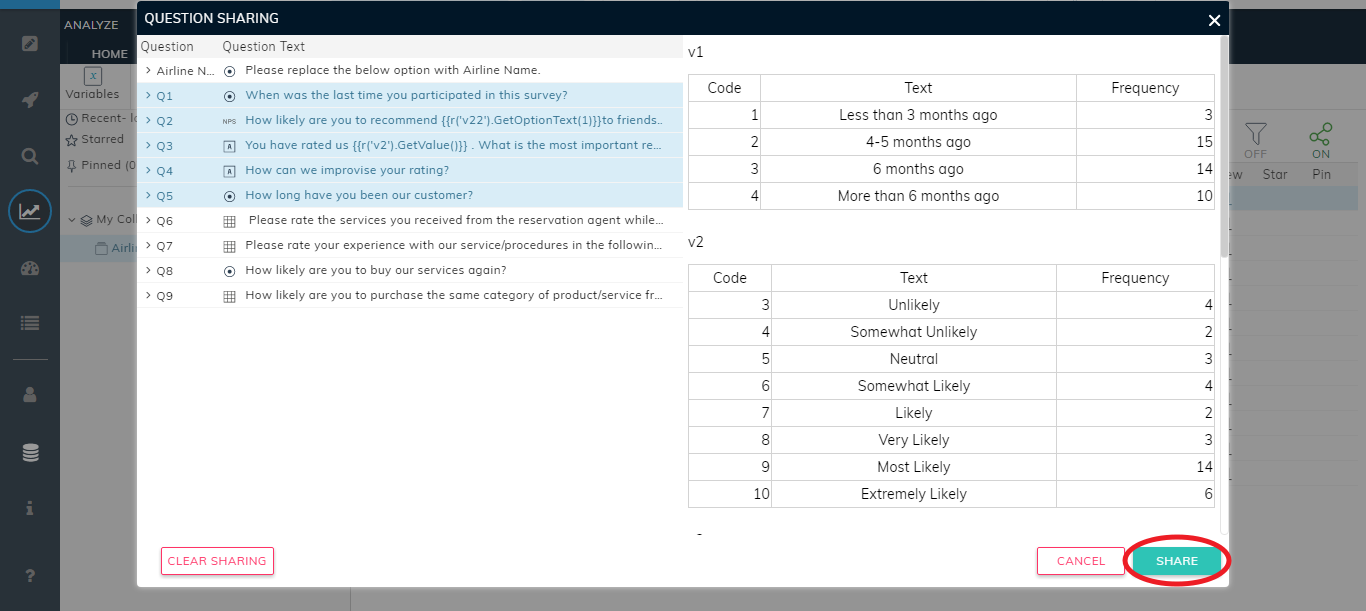Screen dimensions: 1366x611
Task: Click the v1 table Frequency column header
Action: point(1145,88)
